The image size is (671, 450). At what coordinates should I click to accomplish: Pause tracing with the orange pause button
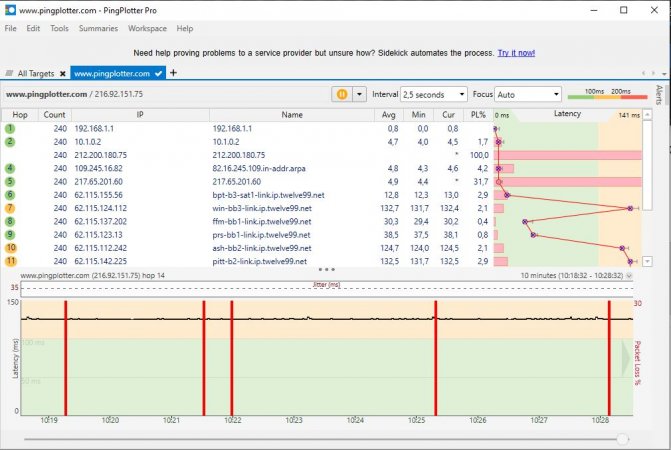342,94
